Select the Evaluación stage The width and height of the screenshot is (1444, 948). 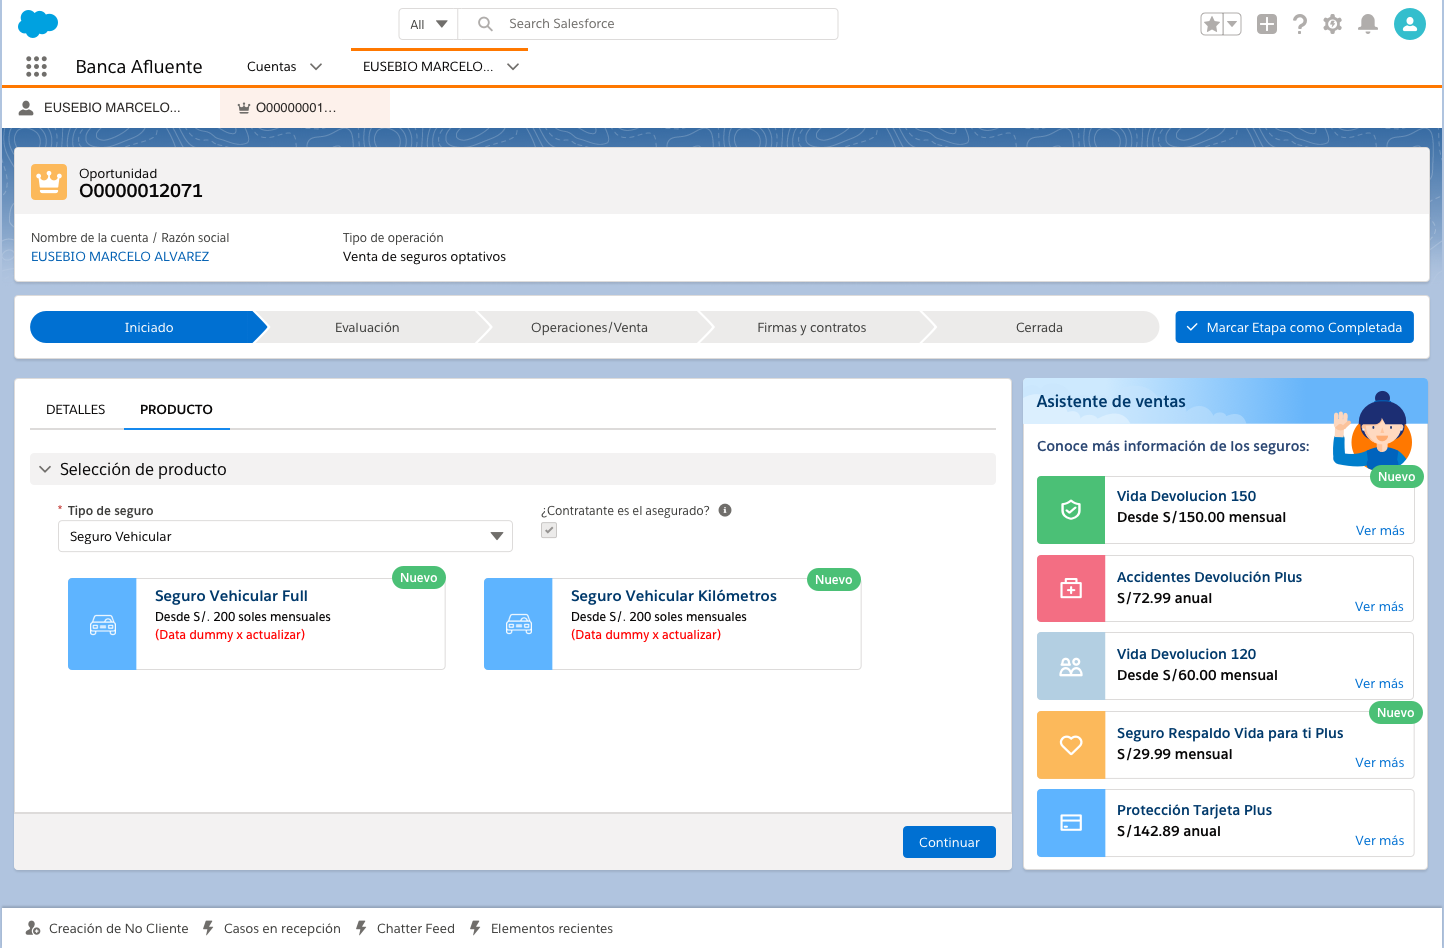367,327
